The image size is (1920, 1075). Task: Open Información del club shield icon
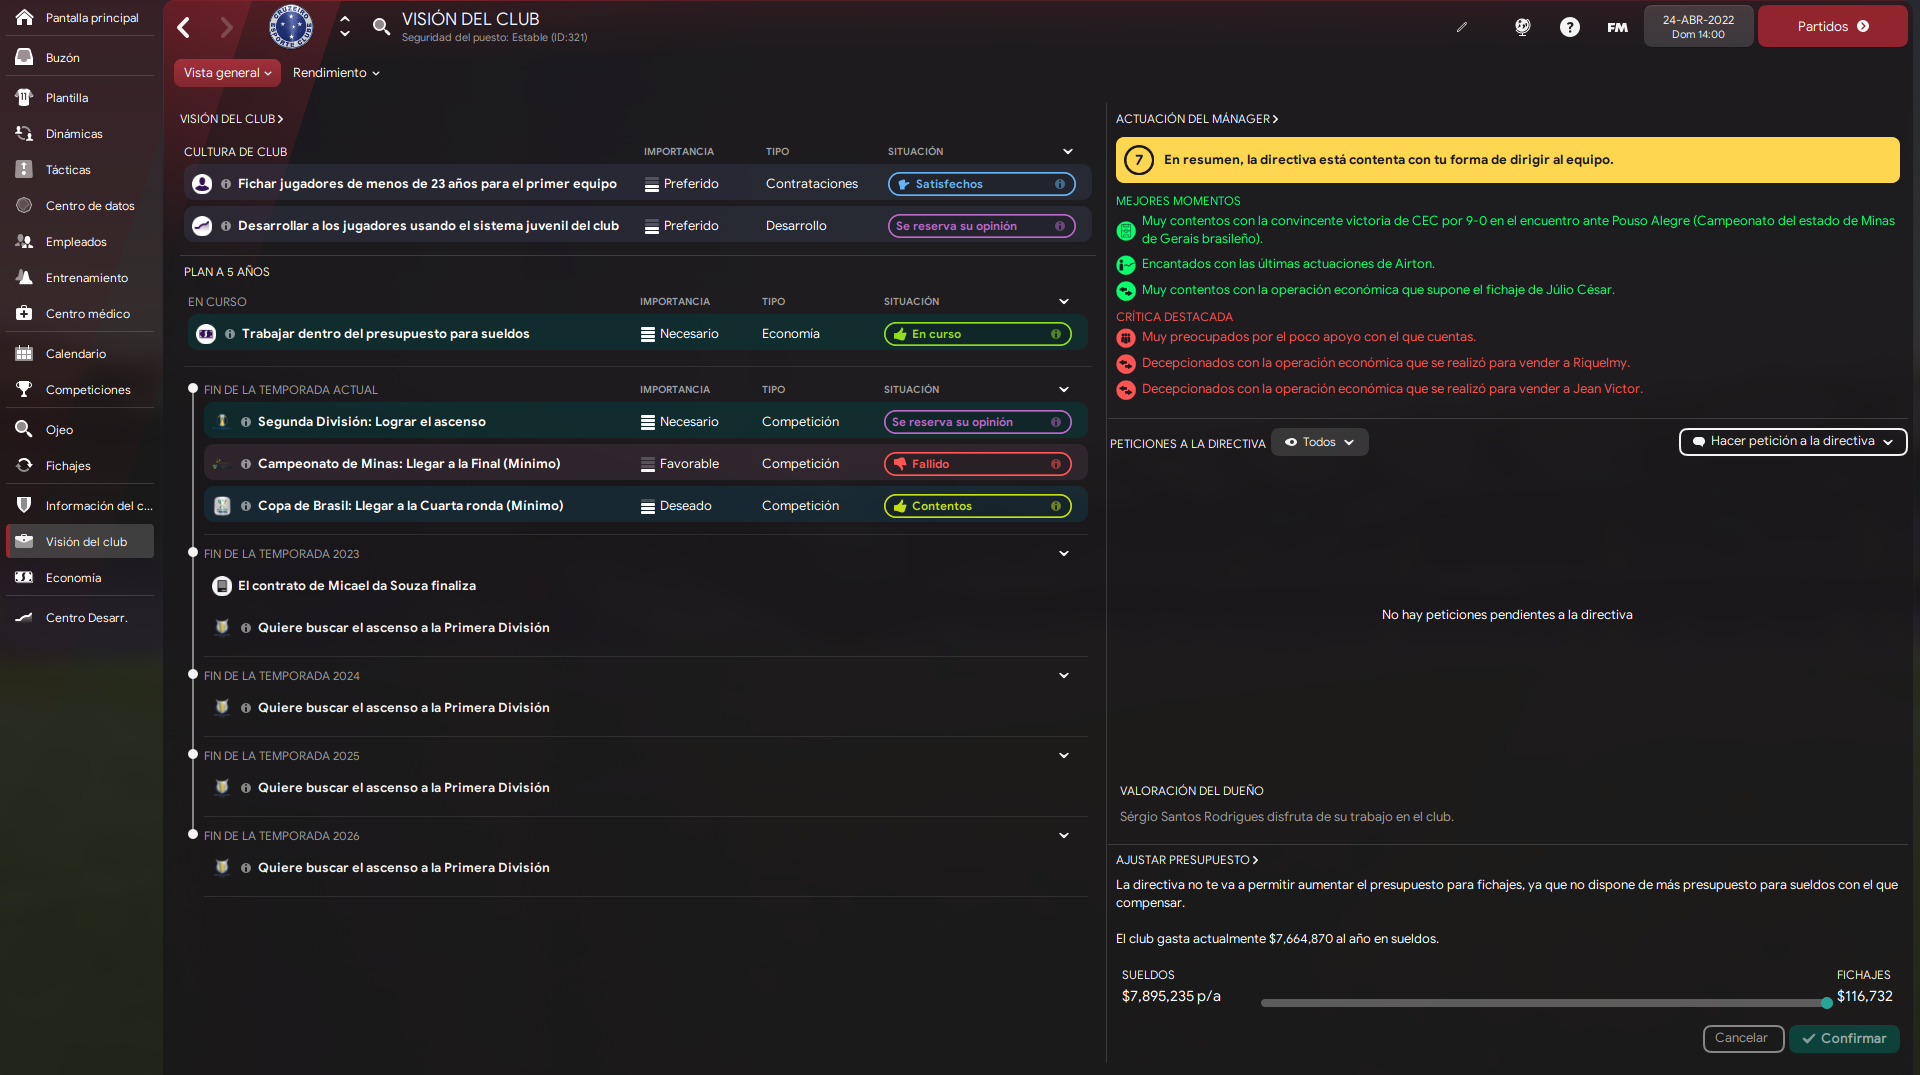[24, 505]
